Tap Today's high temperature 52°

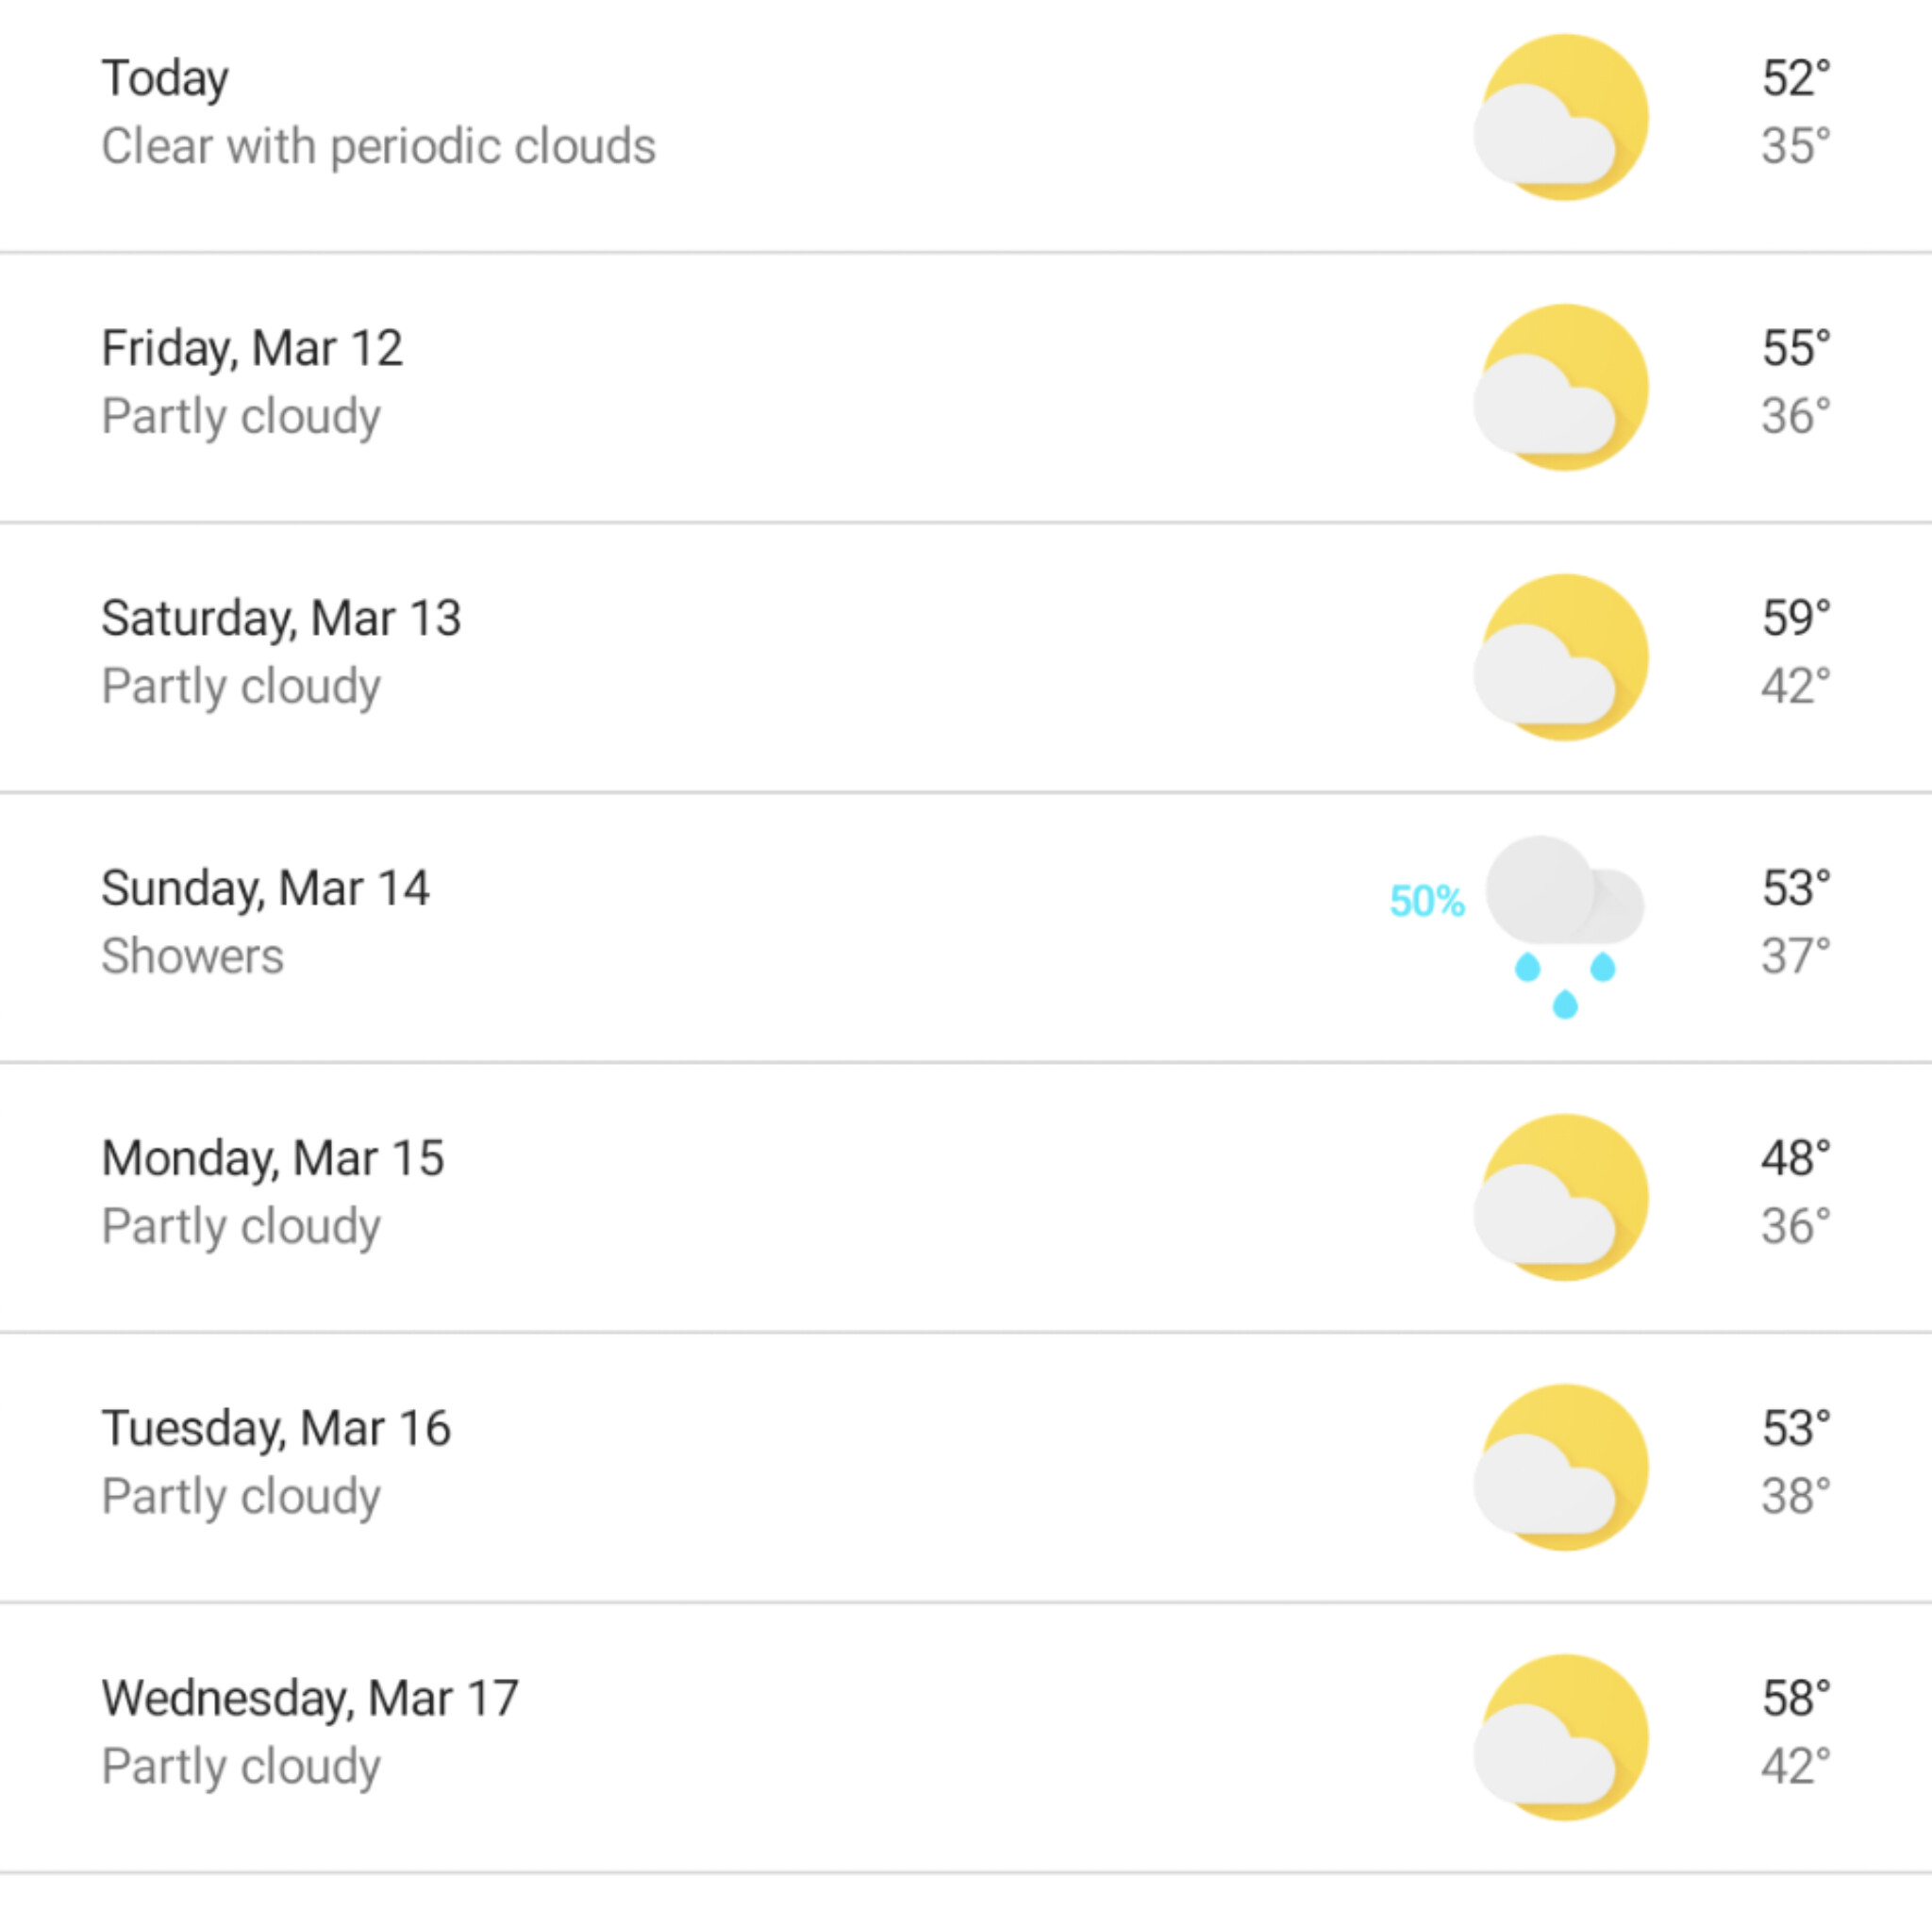(1796, 78)
